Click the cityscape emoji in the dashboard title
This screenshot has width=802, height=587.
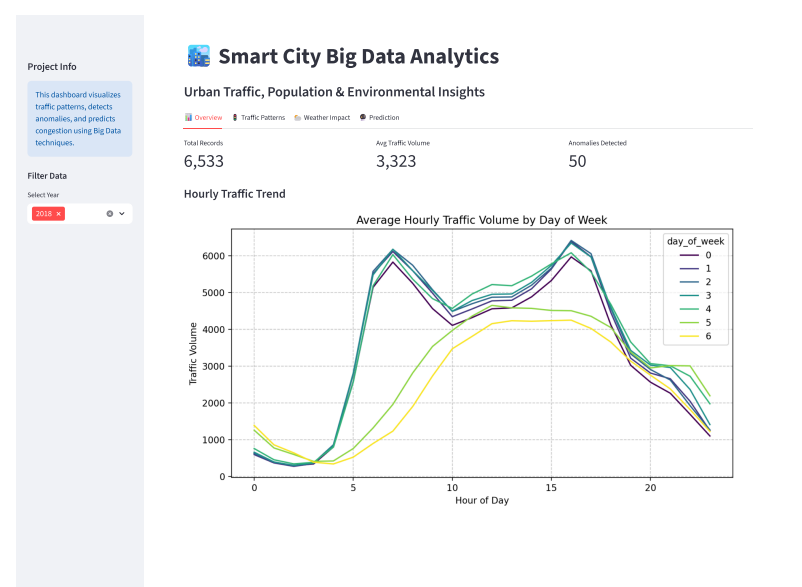[197, 55]
